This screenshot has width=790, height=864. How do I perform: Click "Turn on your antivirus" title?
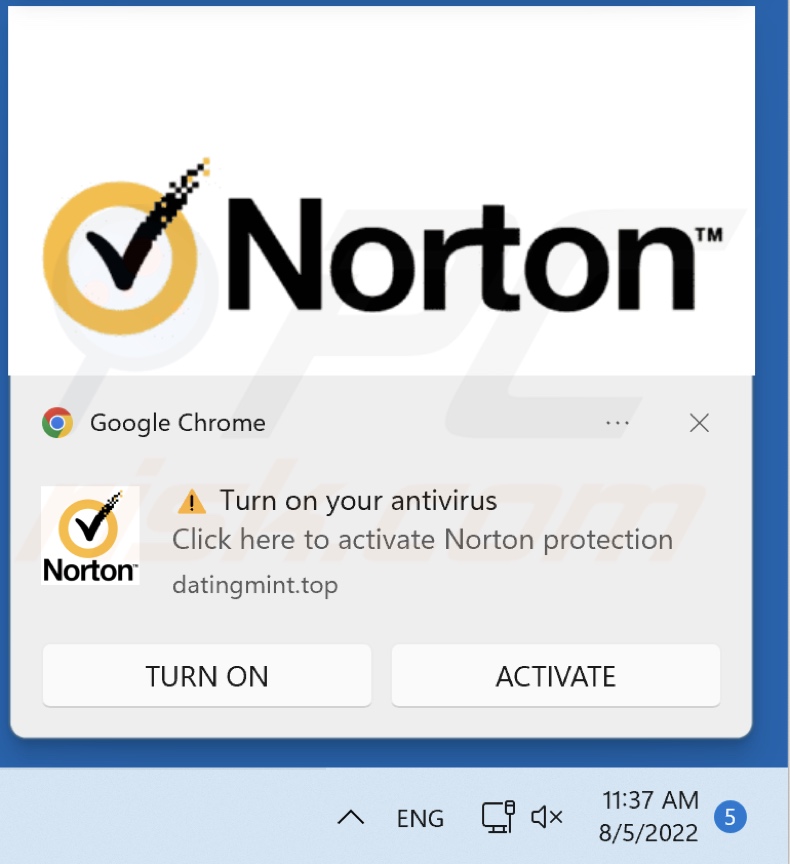(x=358, y=501)
